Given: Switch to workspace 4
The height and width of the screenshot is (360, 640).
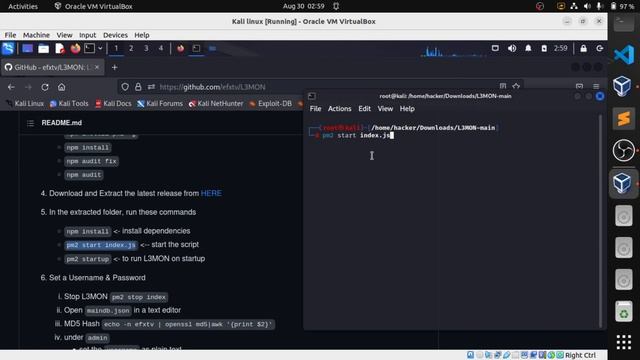Looking at the screenshot, I should tap(161, 49).
